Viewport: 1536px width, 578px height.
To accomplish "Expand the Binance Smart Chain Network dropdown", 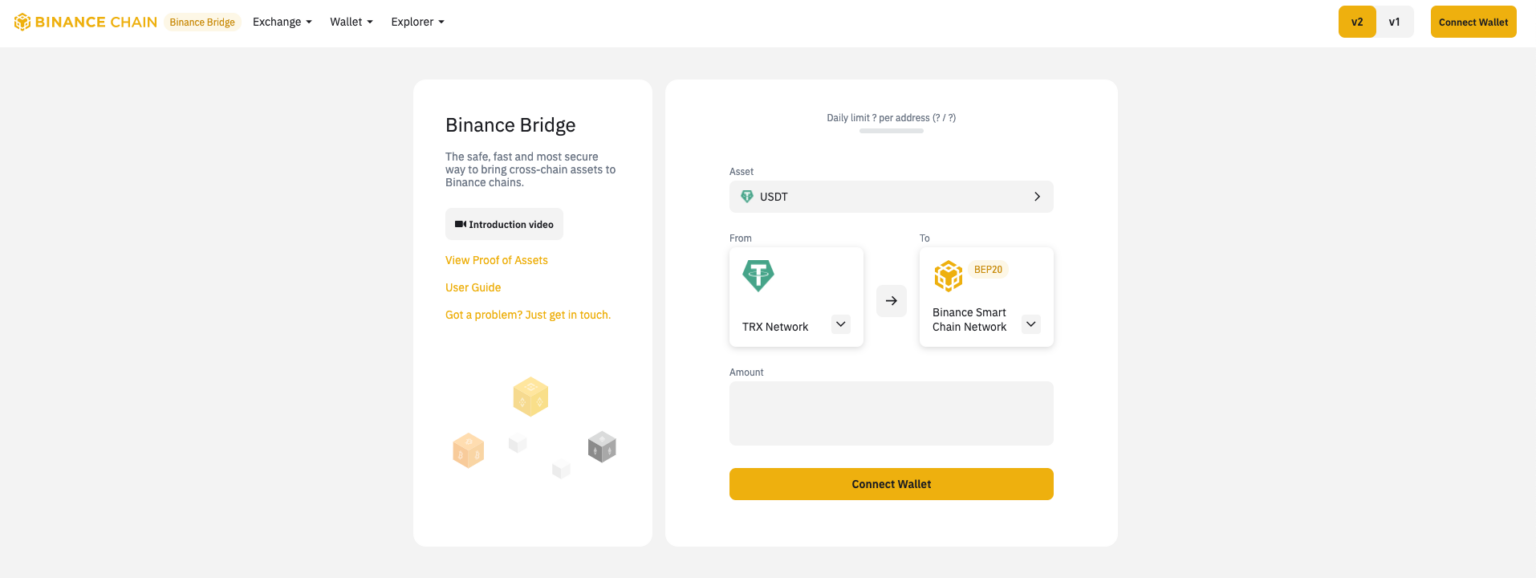I will click(x=1031, y=324).
